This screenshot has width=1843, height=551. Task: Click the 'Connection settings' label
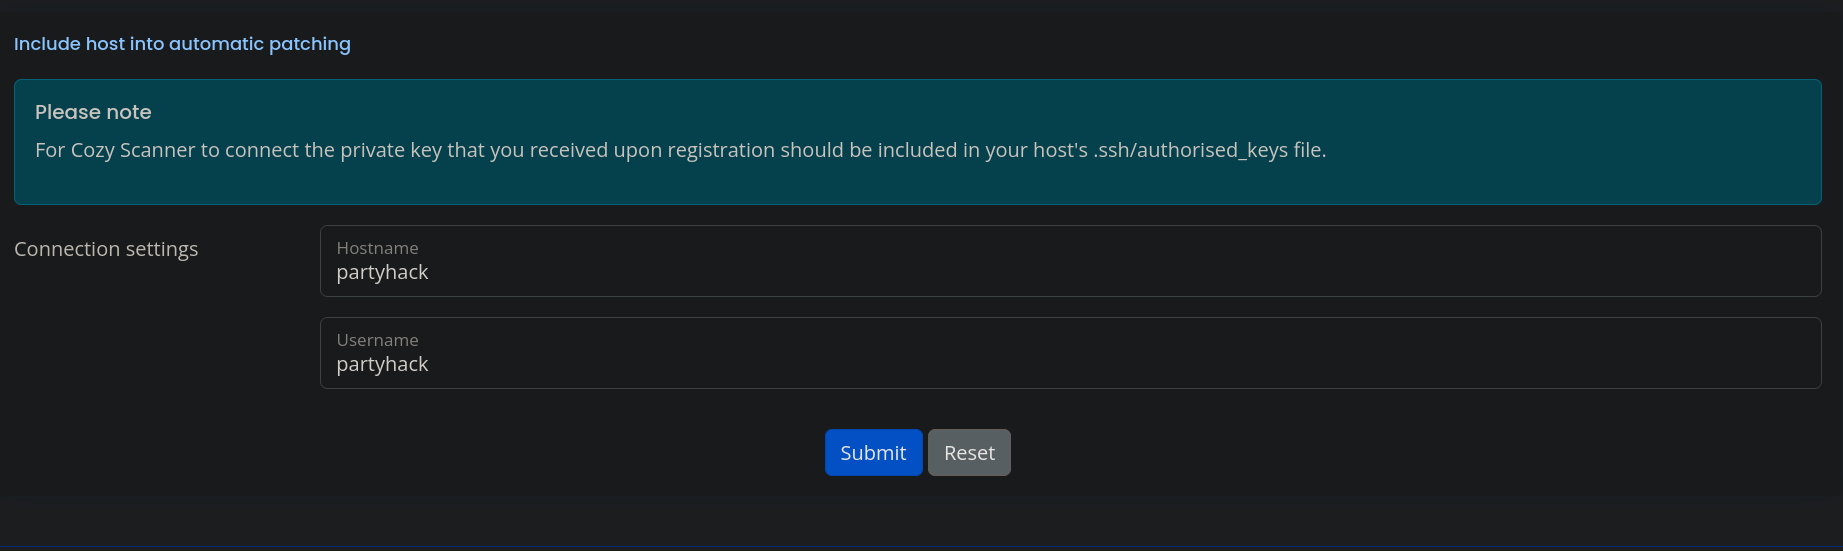[x=106, y=249]
